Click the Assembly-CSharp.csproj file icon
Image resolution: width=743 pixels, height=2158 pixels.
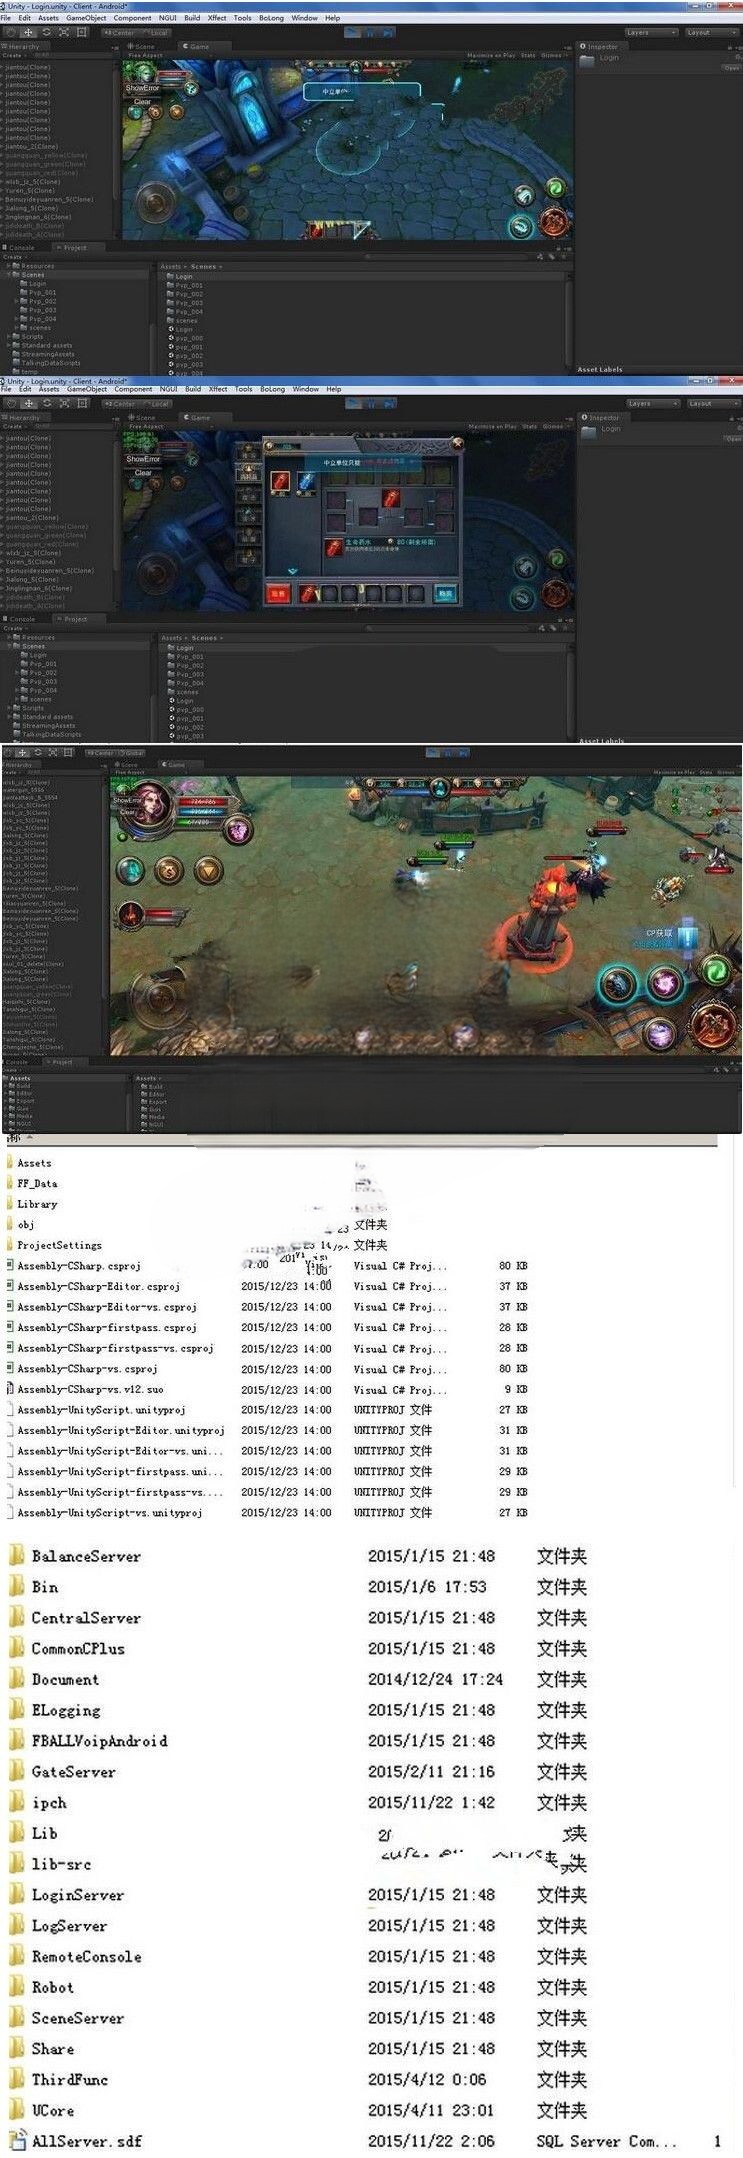click(9, 1265)
